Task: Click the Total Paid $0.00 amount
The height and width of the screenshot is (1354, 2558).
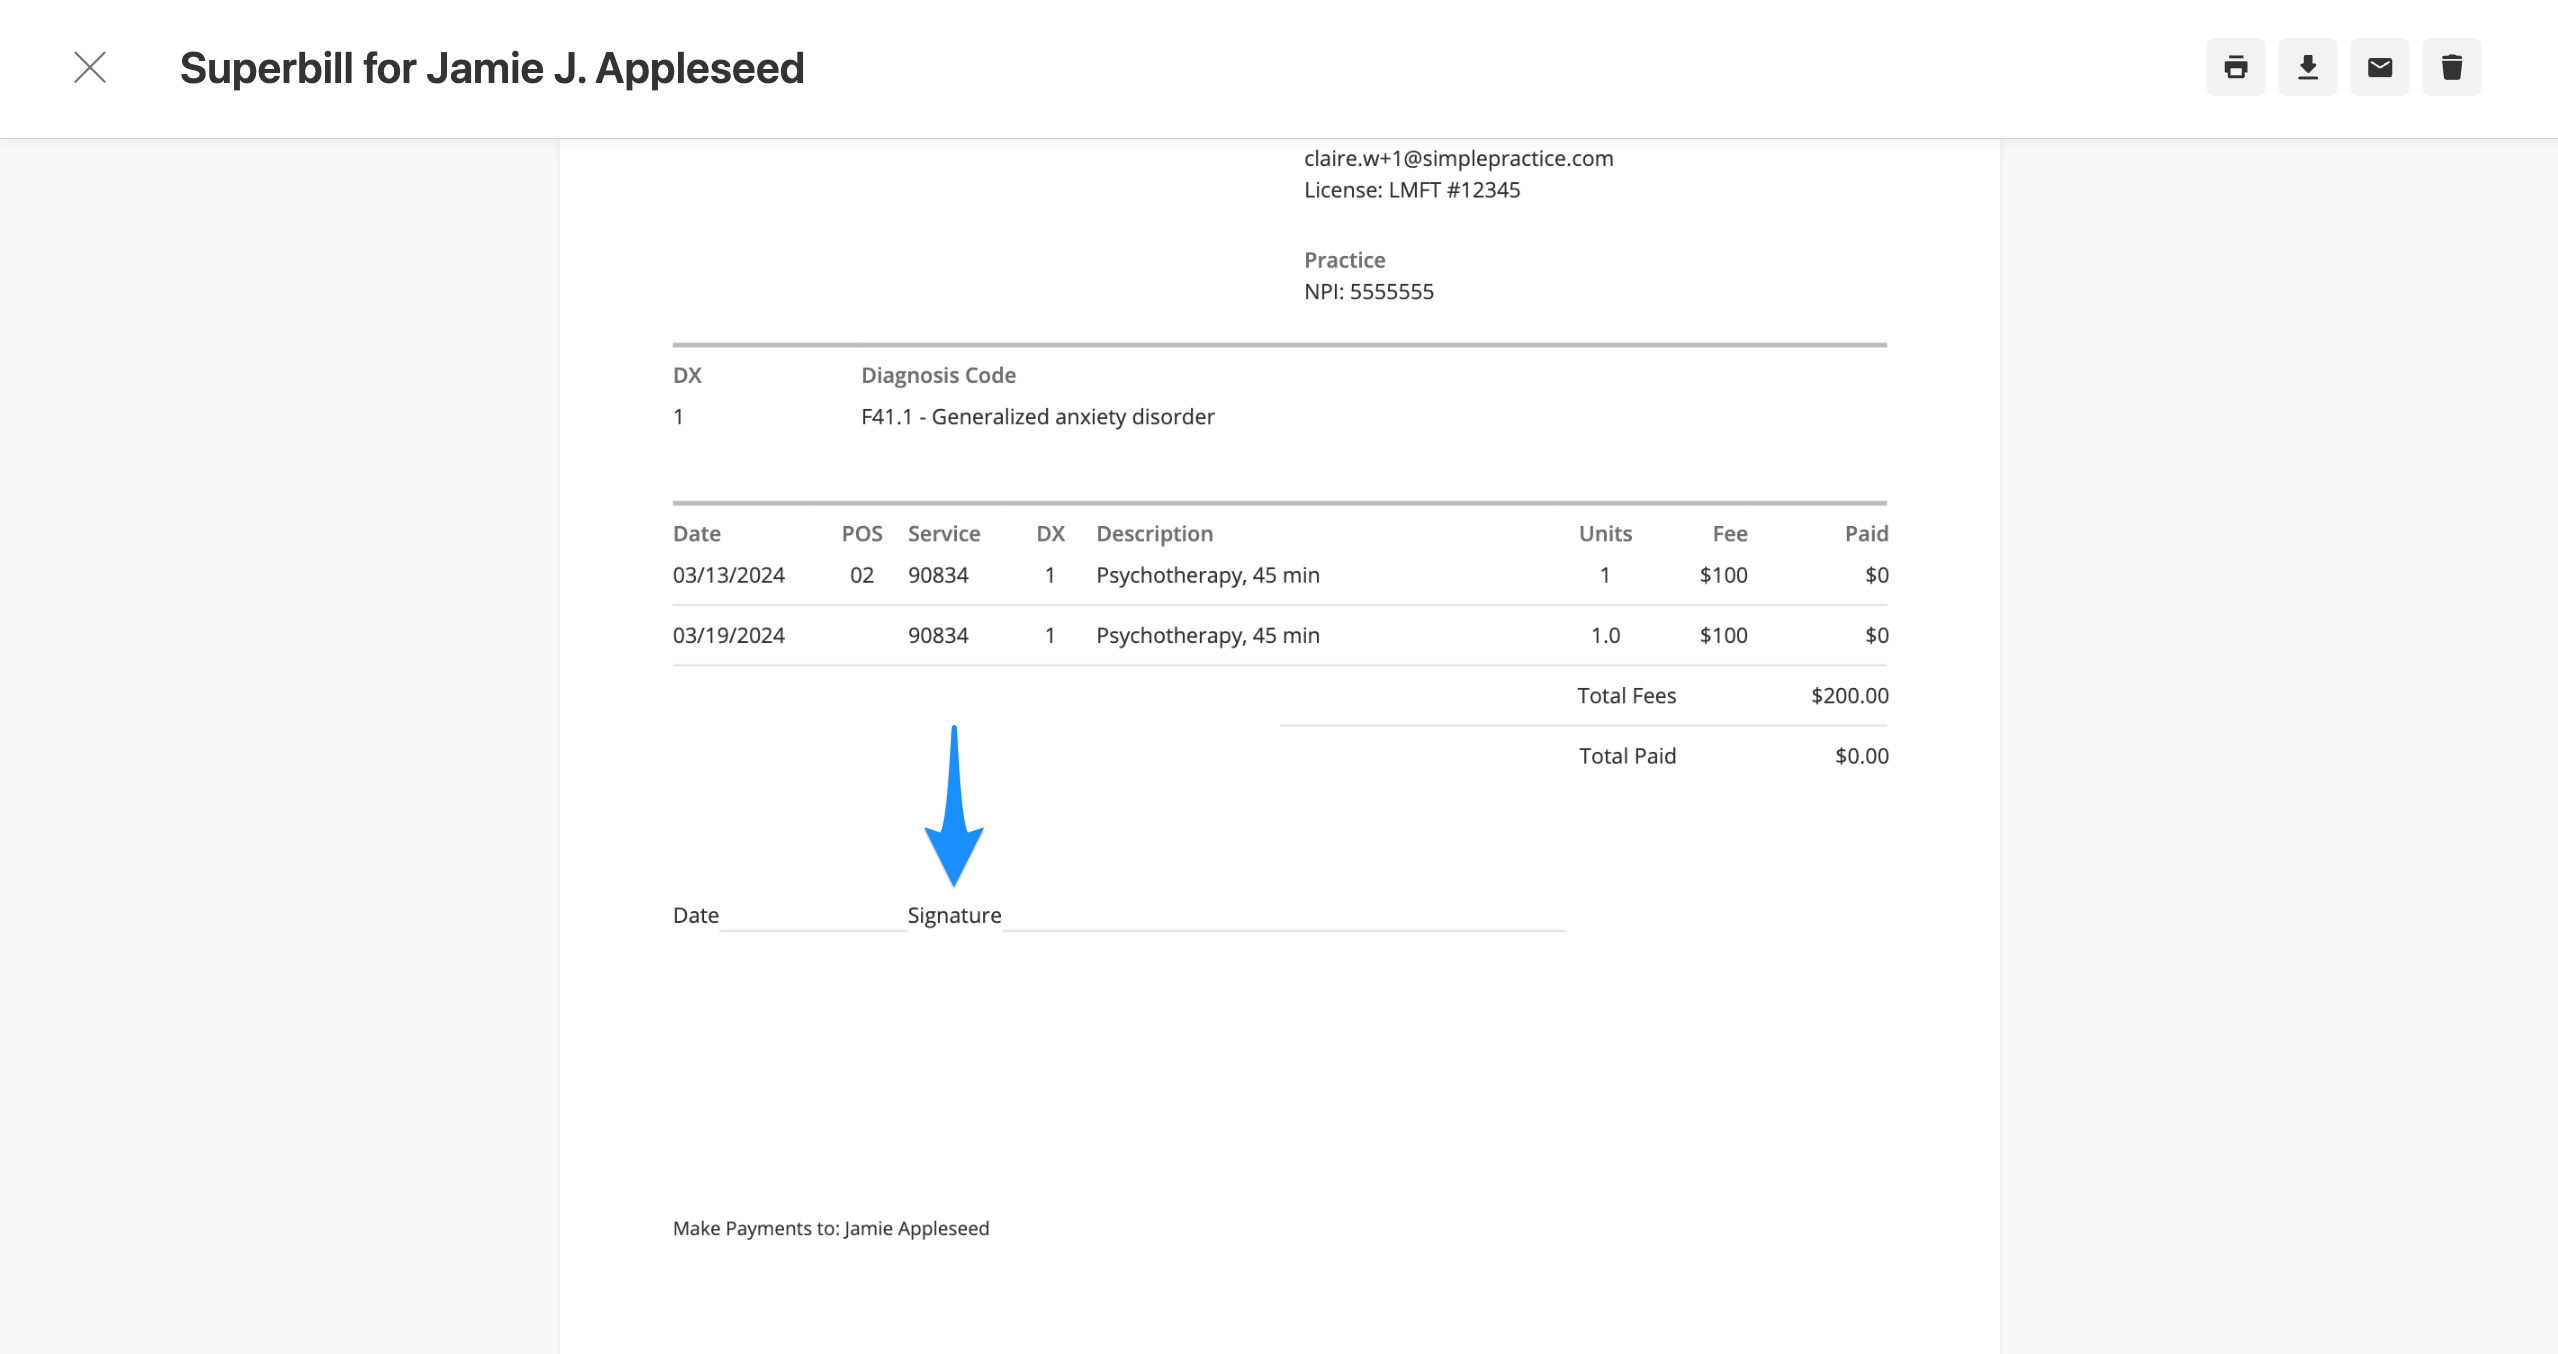Action: click(x=1861, y=756)
